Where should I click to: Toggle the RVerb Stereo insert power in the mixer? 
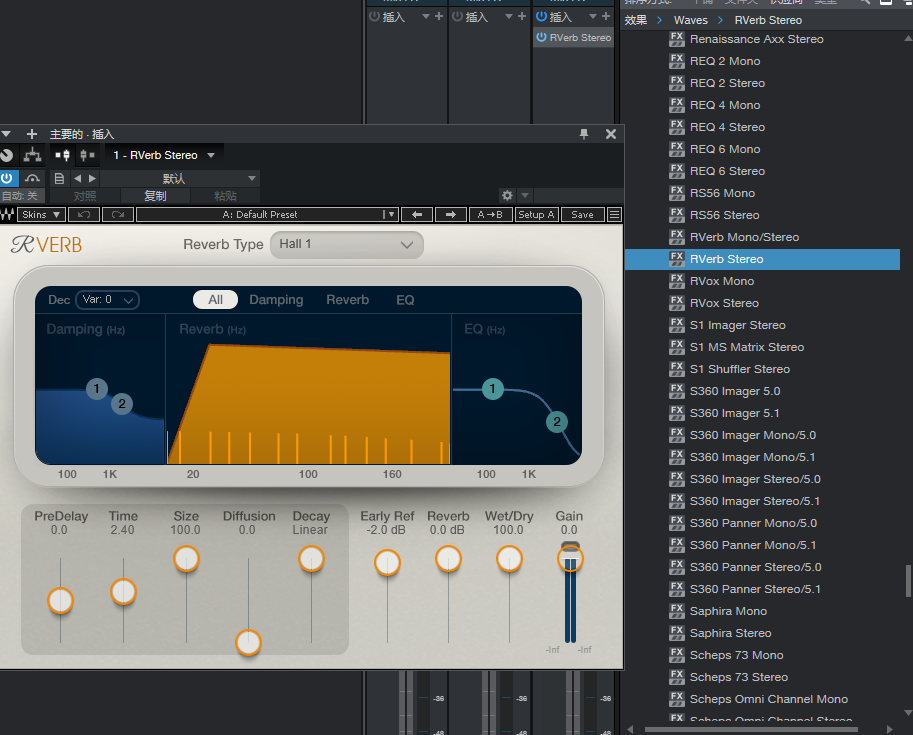coord(542,37)
